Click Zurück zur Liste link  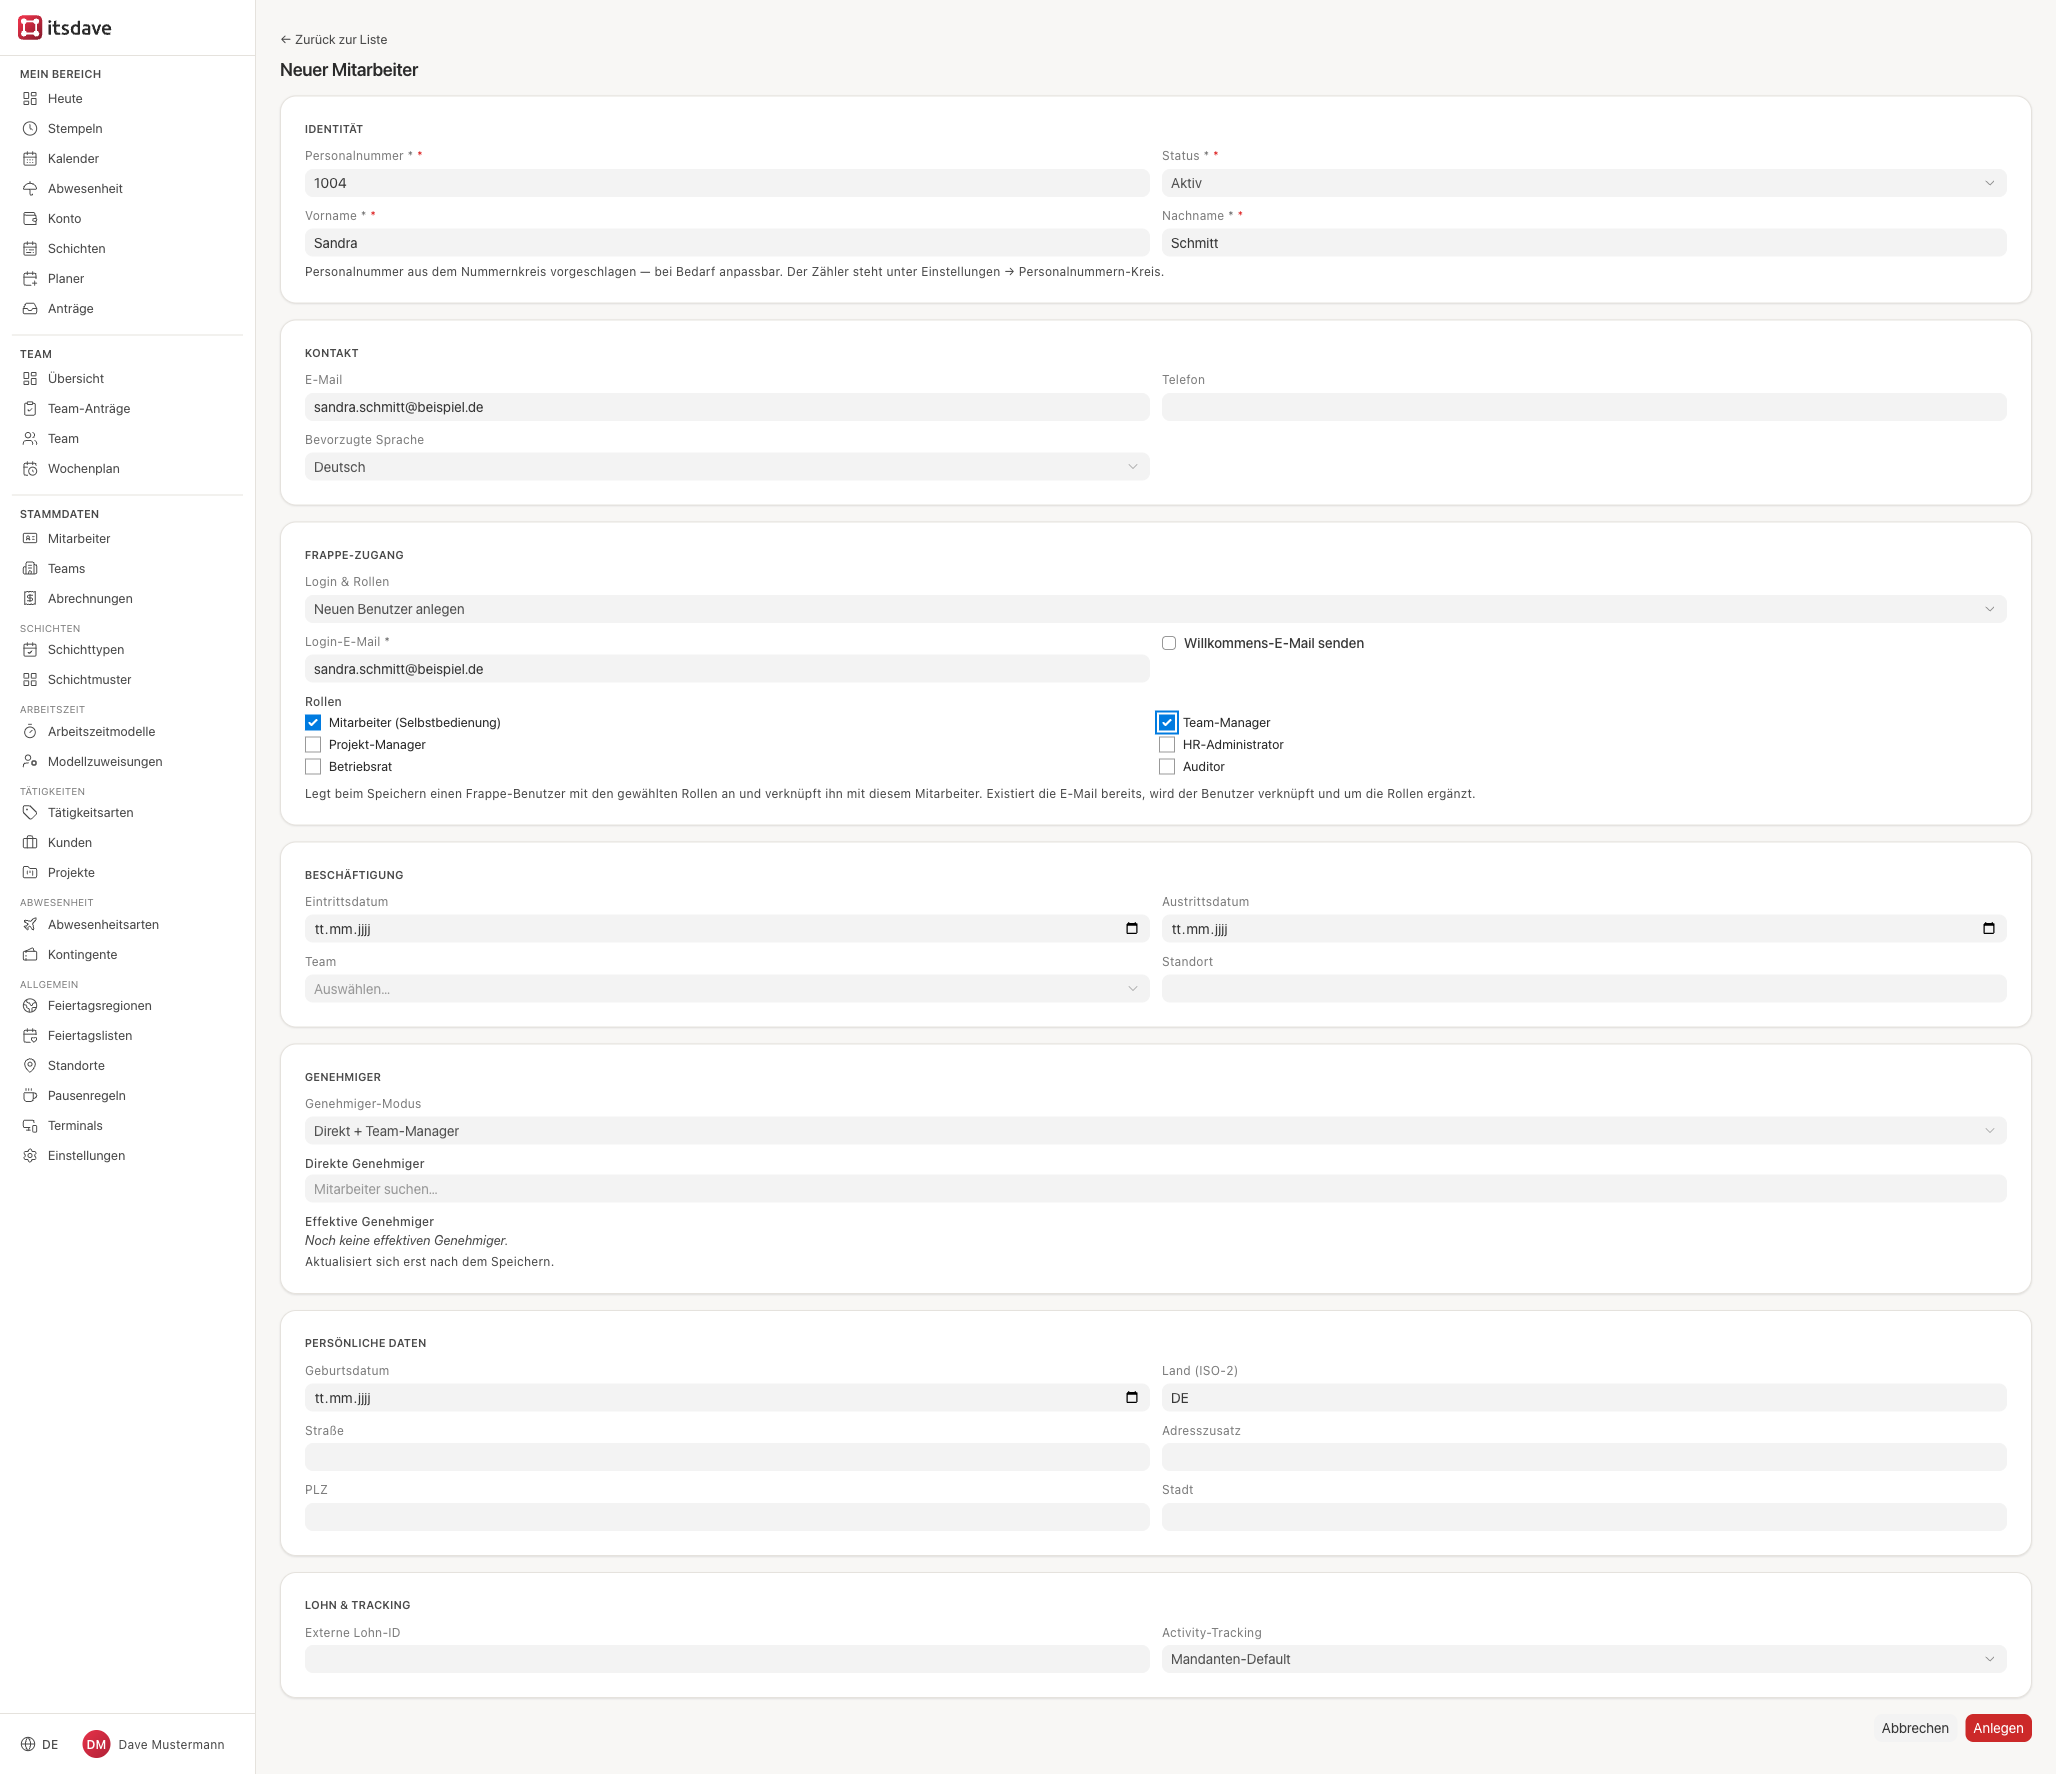pyautogui.click(x=334, y=40)
